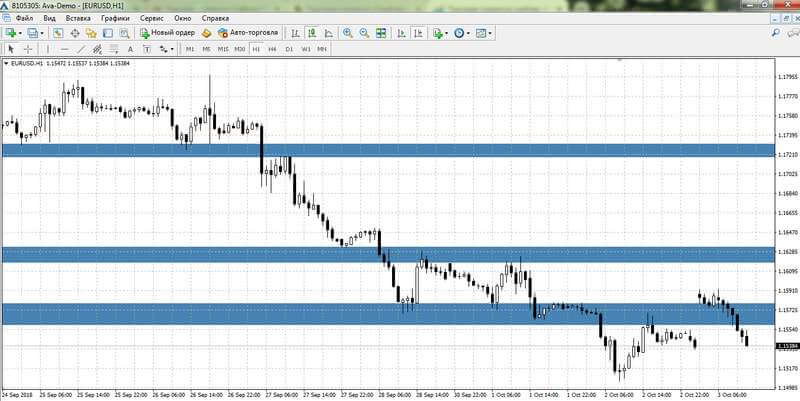The width and height of the screenshot is (800, 401).
Task: Toggle chart Auto Scroll
Action: [x=402, y=33]
